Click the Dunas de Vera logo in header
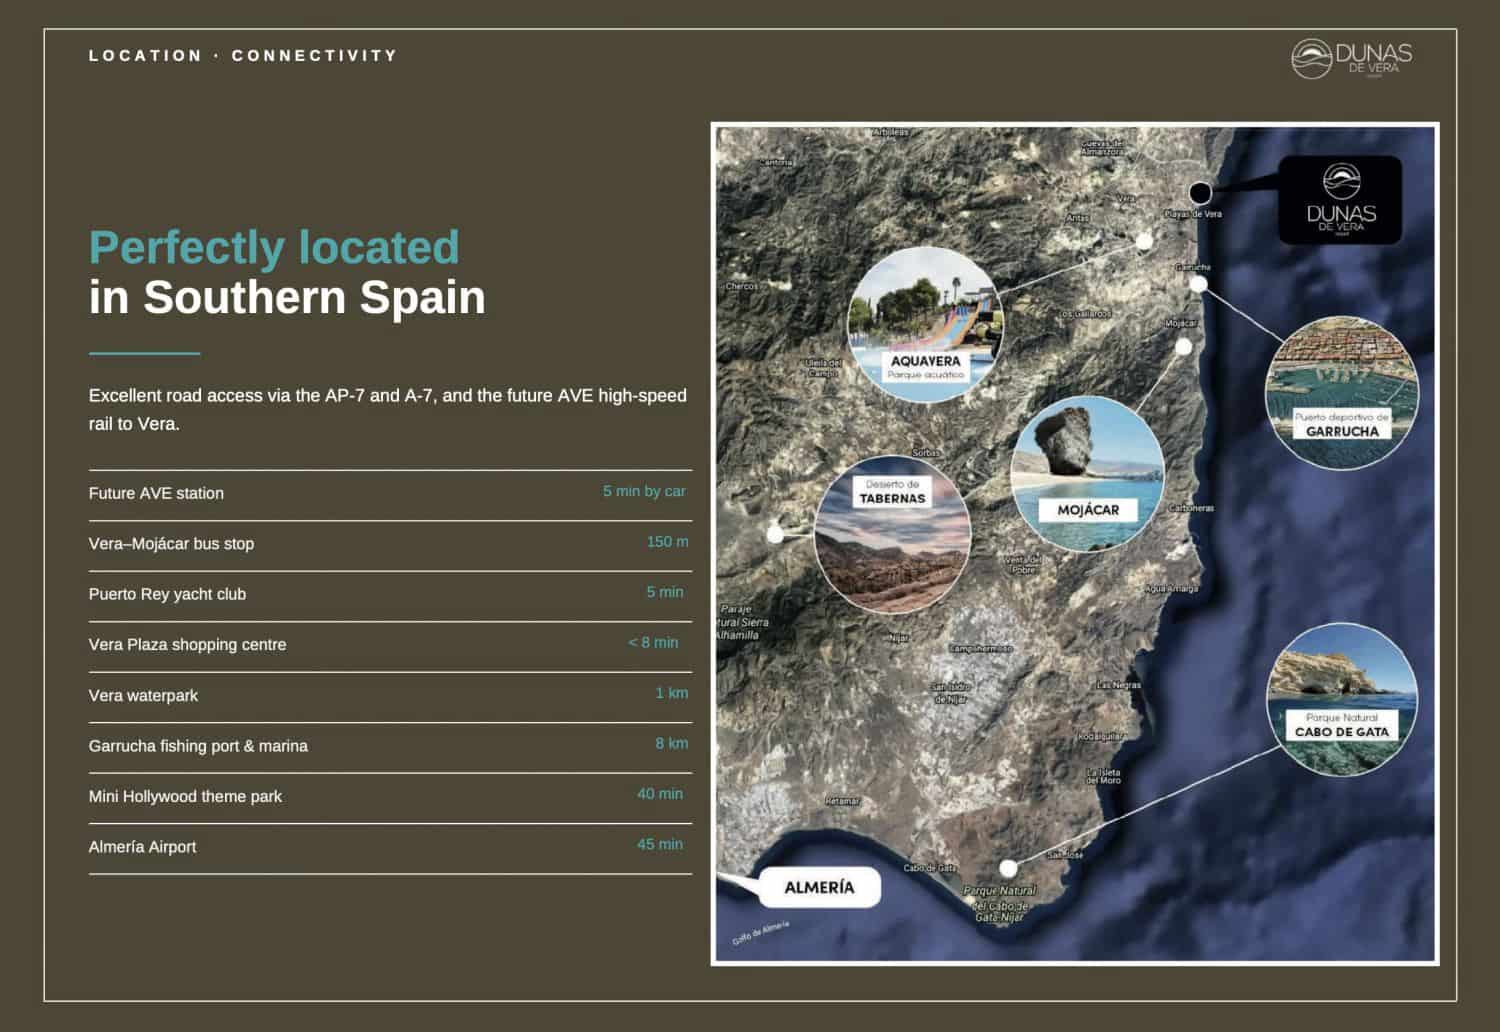1500x1032 pixels. [x=1351, y=59]
